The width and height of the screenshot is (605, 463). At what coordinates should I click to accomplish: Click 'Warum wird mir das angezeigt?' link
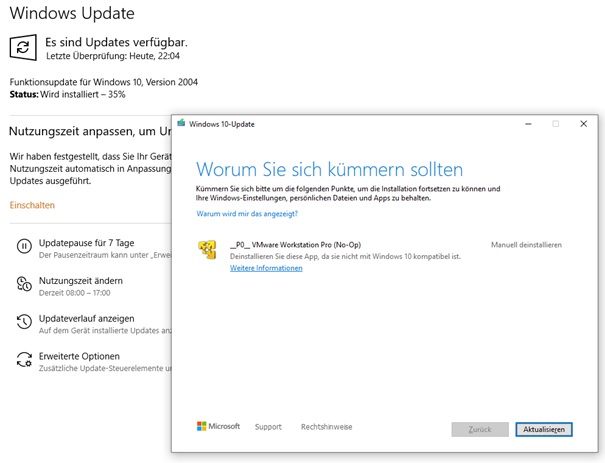[x=247, y=214]
